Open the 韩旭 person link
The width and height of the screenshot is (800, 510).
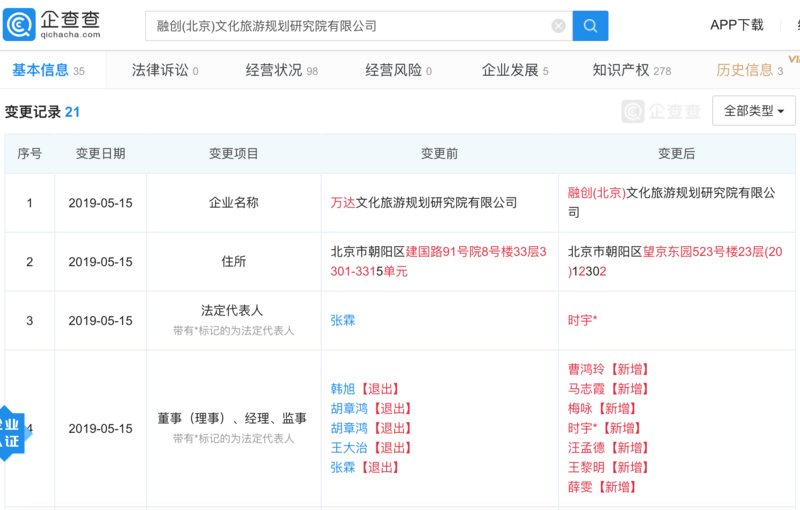click(x=343, y=389)
